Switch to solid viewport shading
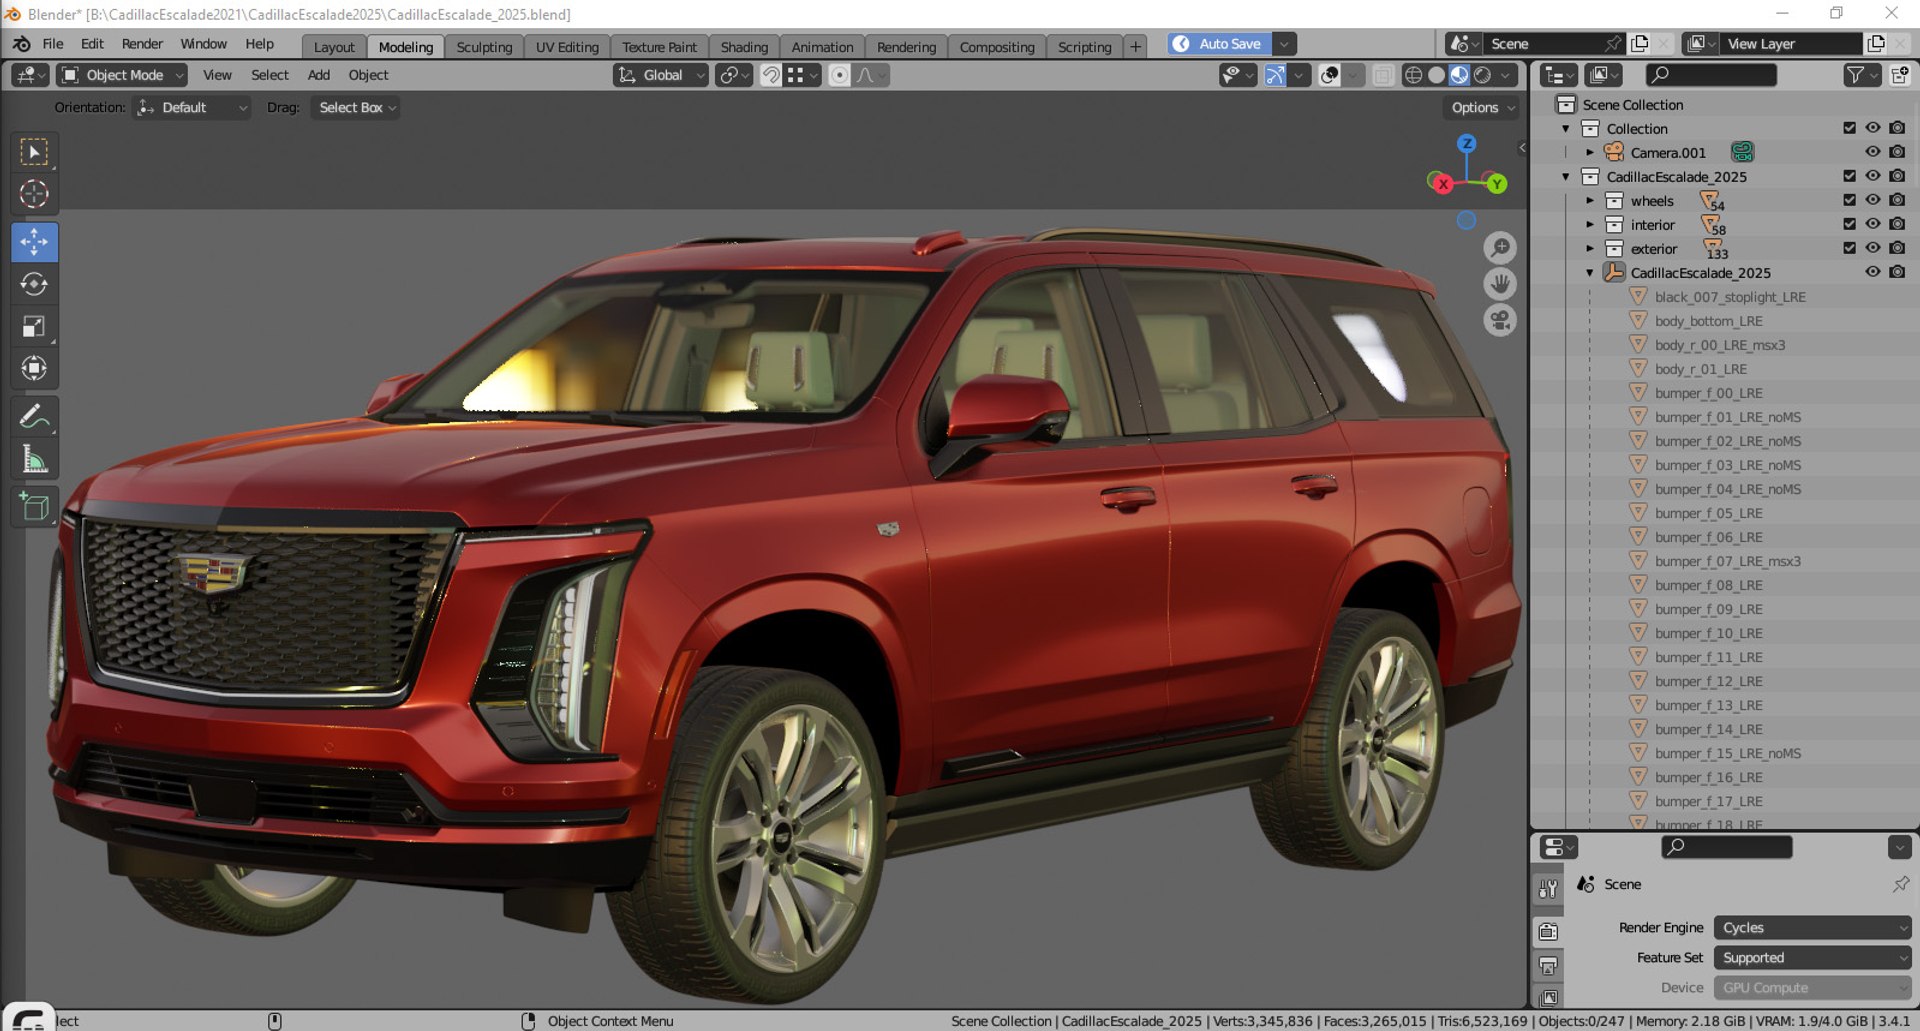Image resolution: width=1920 pixels, height=1031 pixels. tap(1436, 75)
